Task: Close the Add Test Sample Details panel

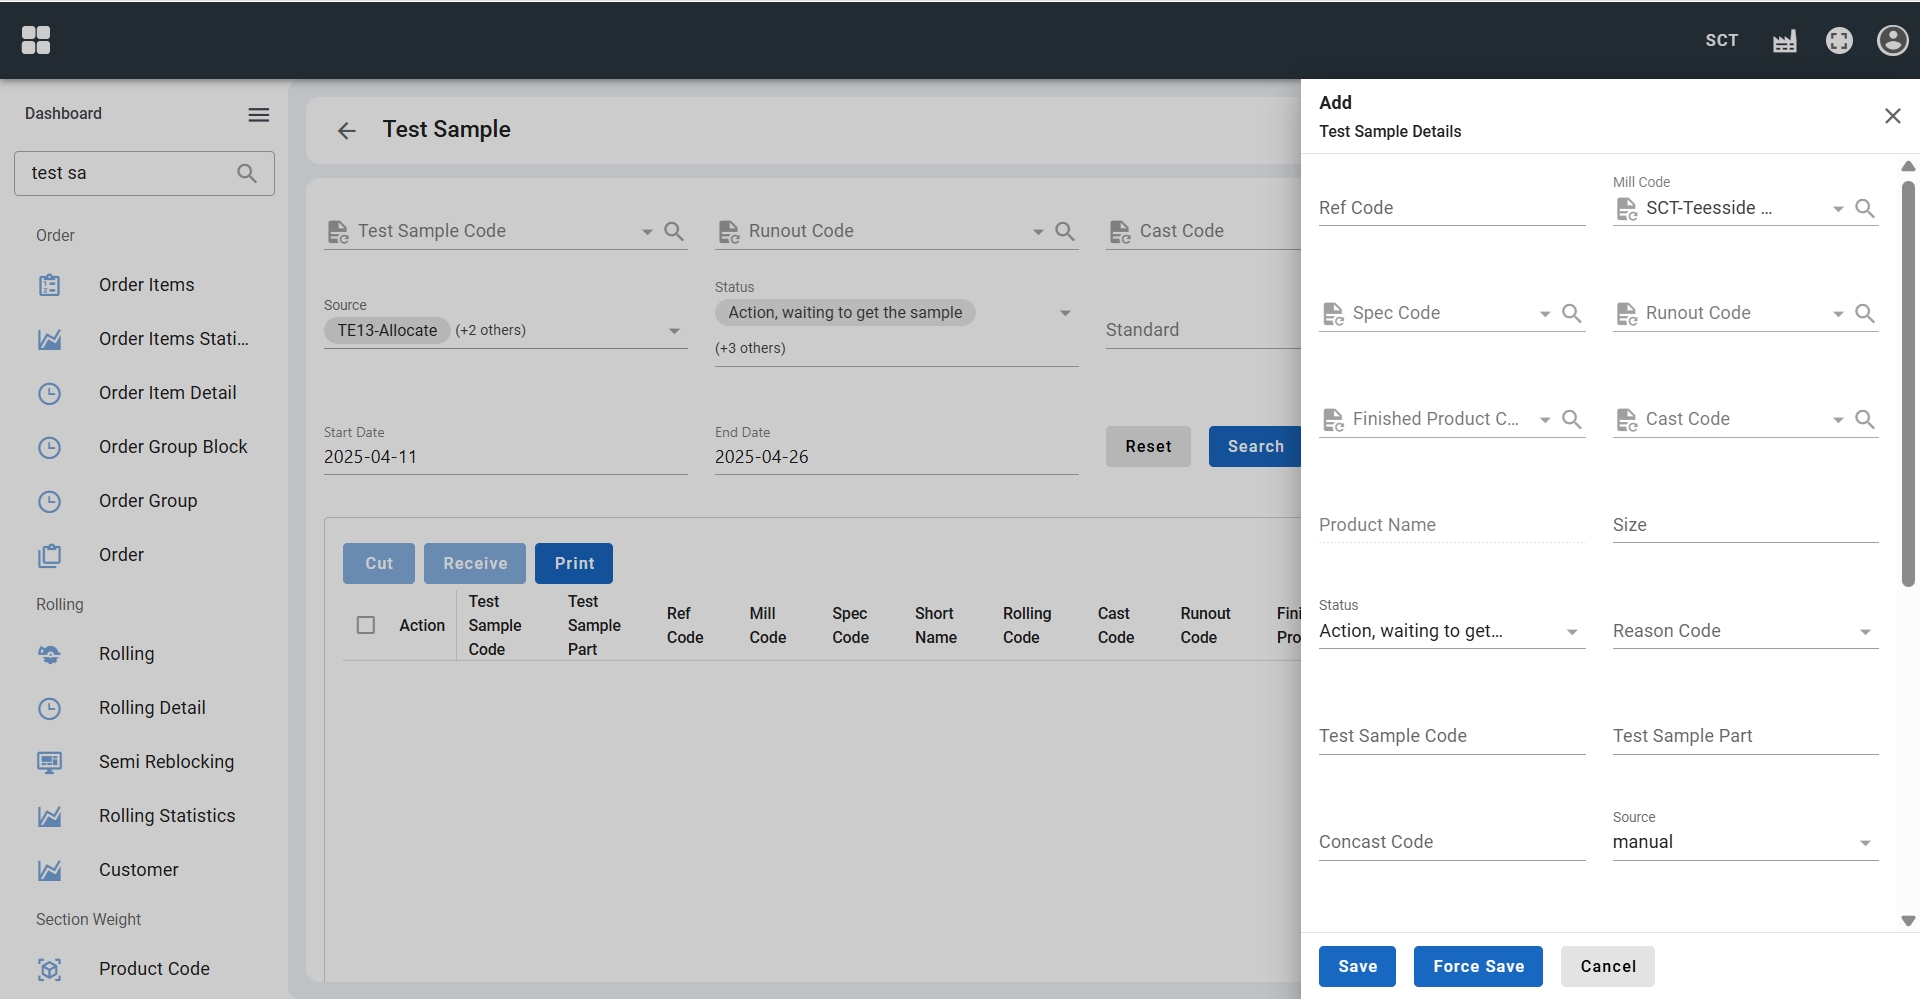Action: [1893, 116]
